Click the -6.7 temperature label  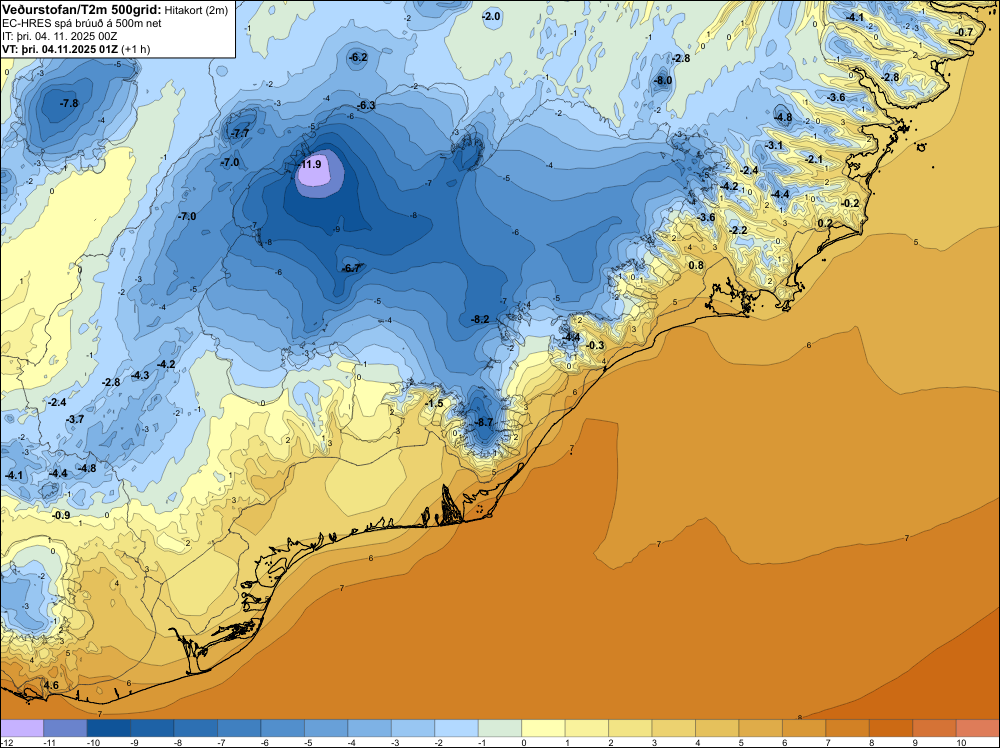click(352, 268)
